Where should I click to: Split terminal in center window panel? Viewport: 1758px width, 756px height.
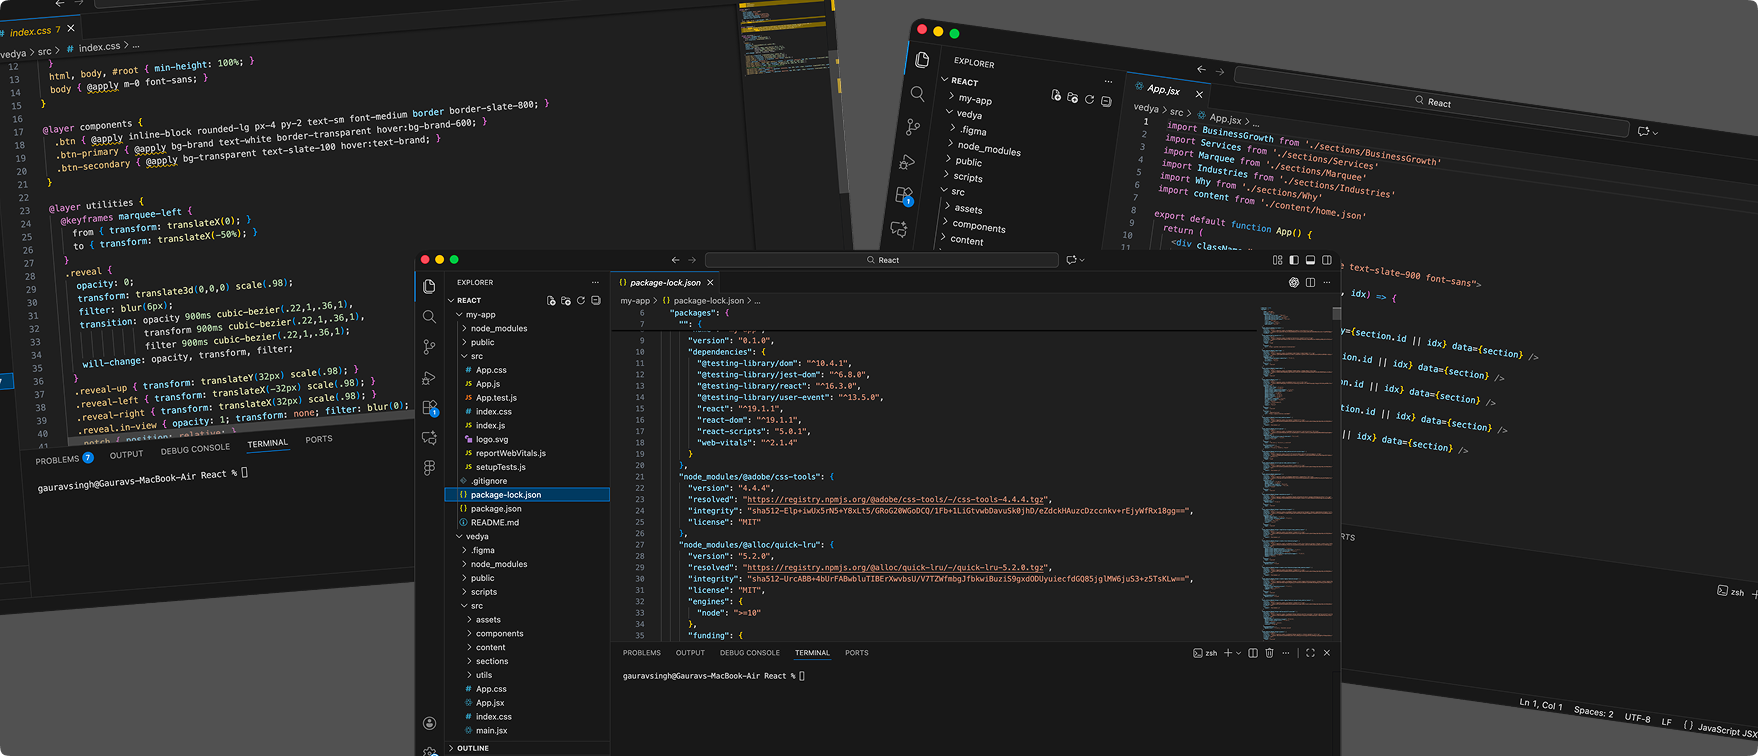1253,653
